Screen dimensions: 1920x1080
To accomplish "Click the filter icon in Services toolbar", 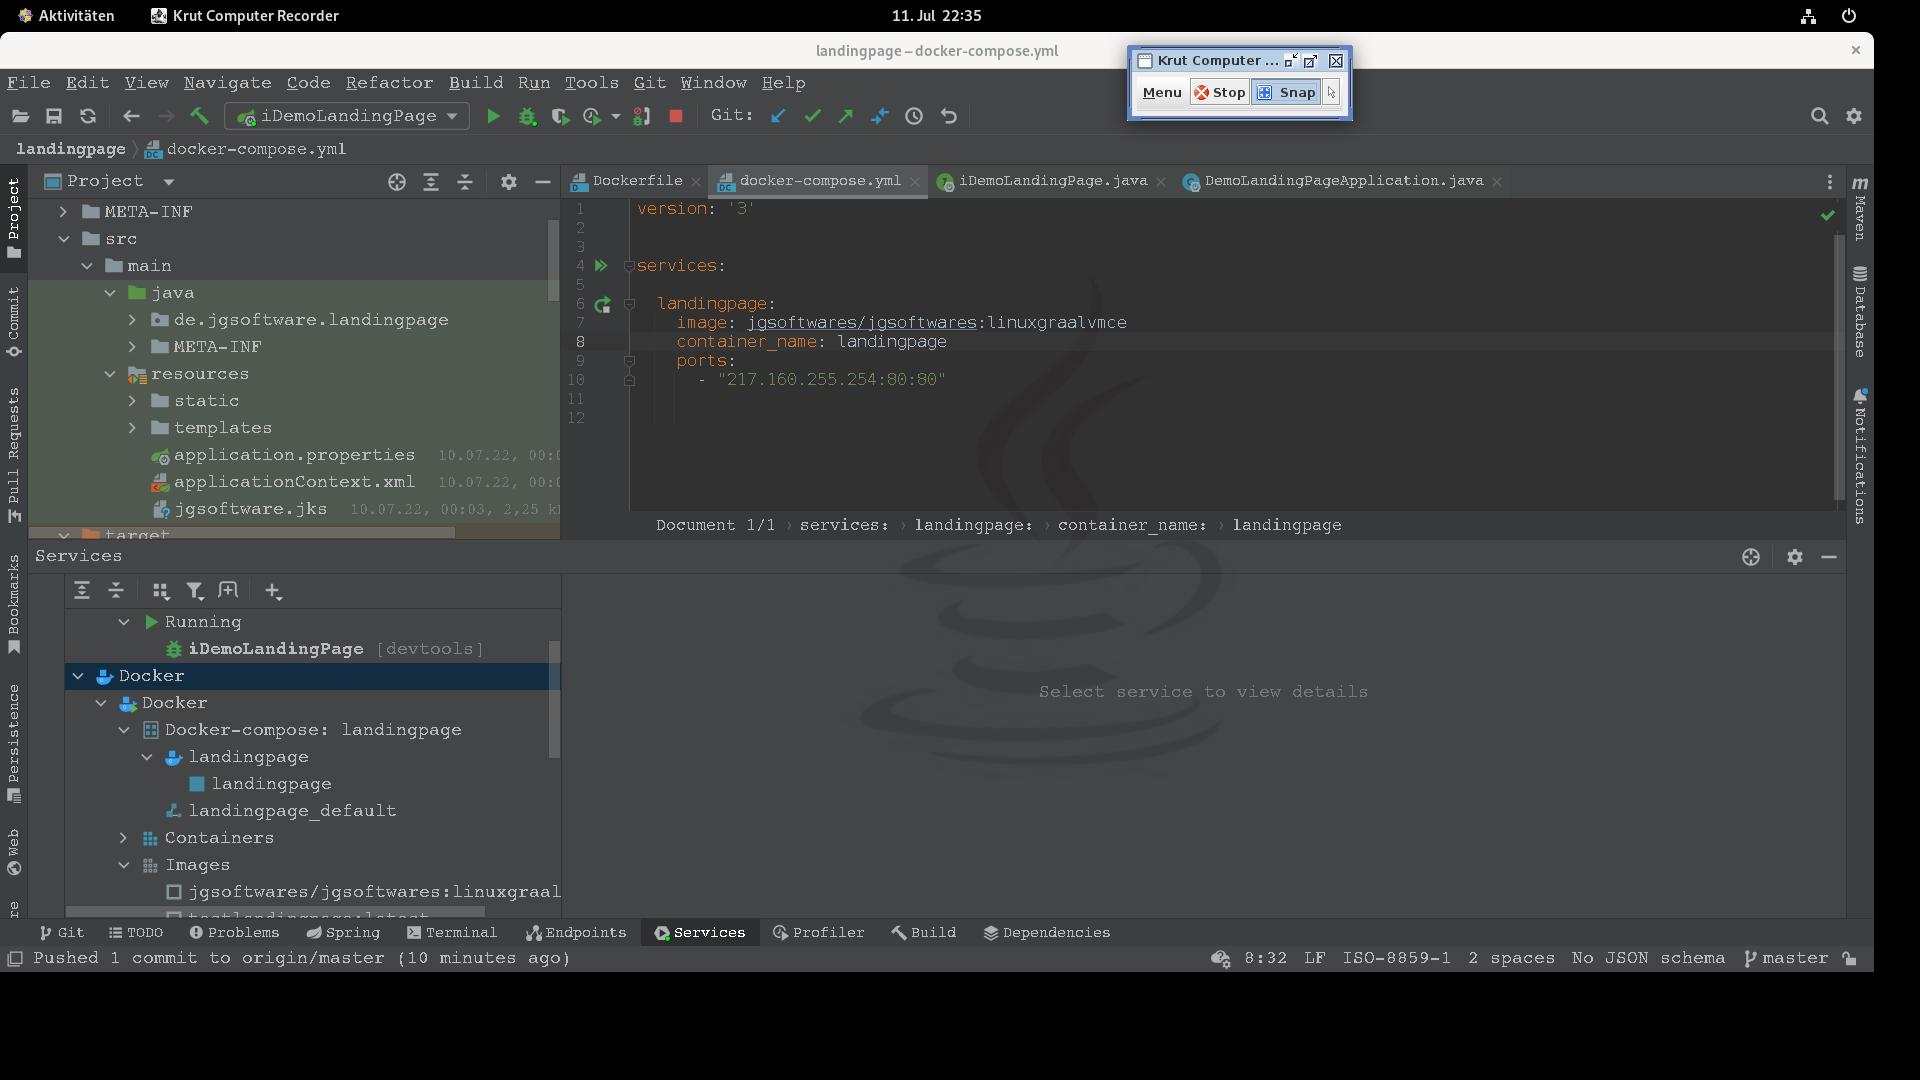I will point(195,591).
